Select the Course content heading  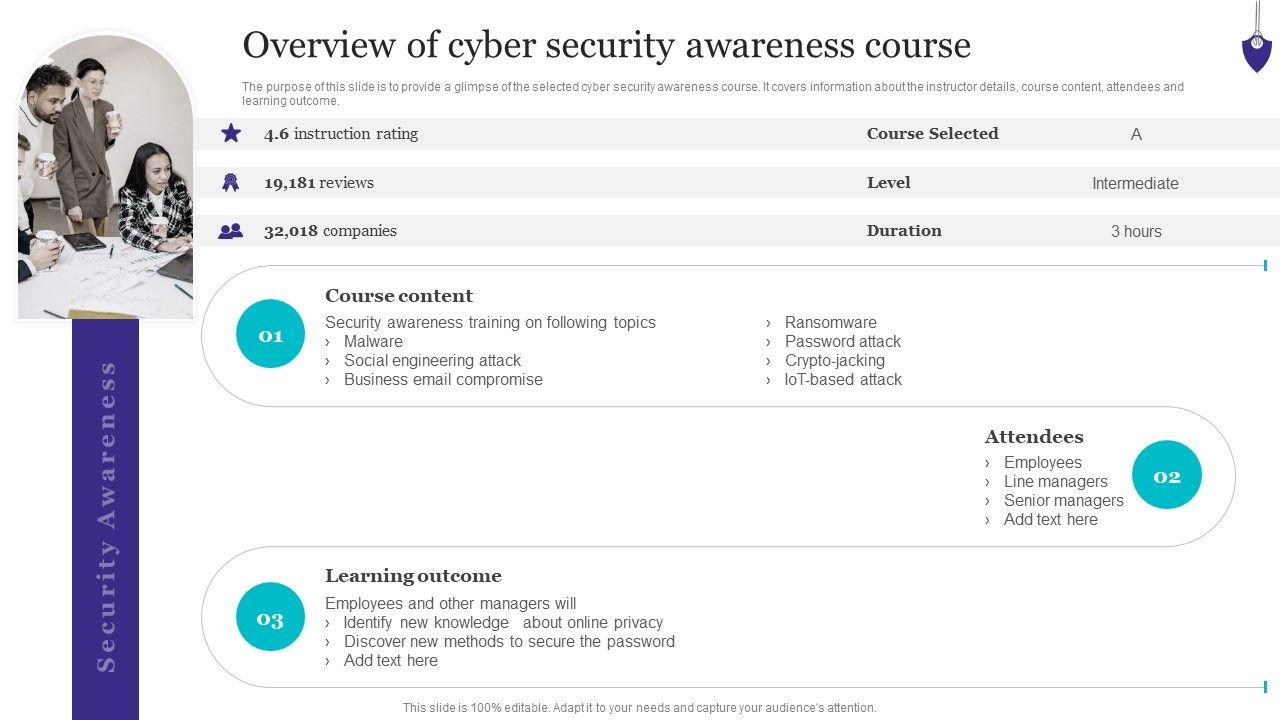tap(399, 296)
